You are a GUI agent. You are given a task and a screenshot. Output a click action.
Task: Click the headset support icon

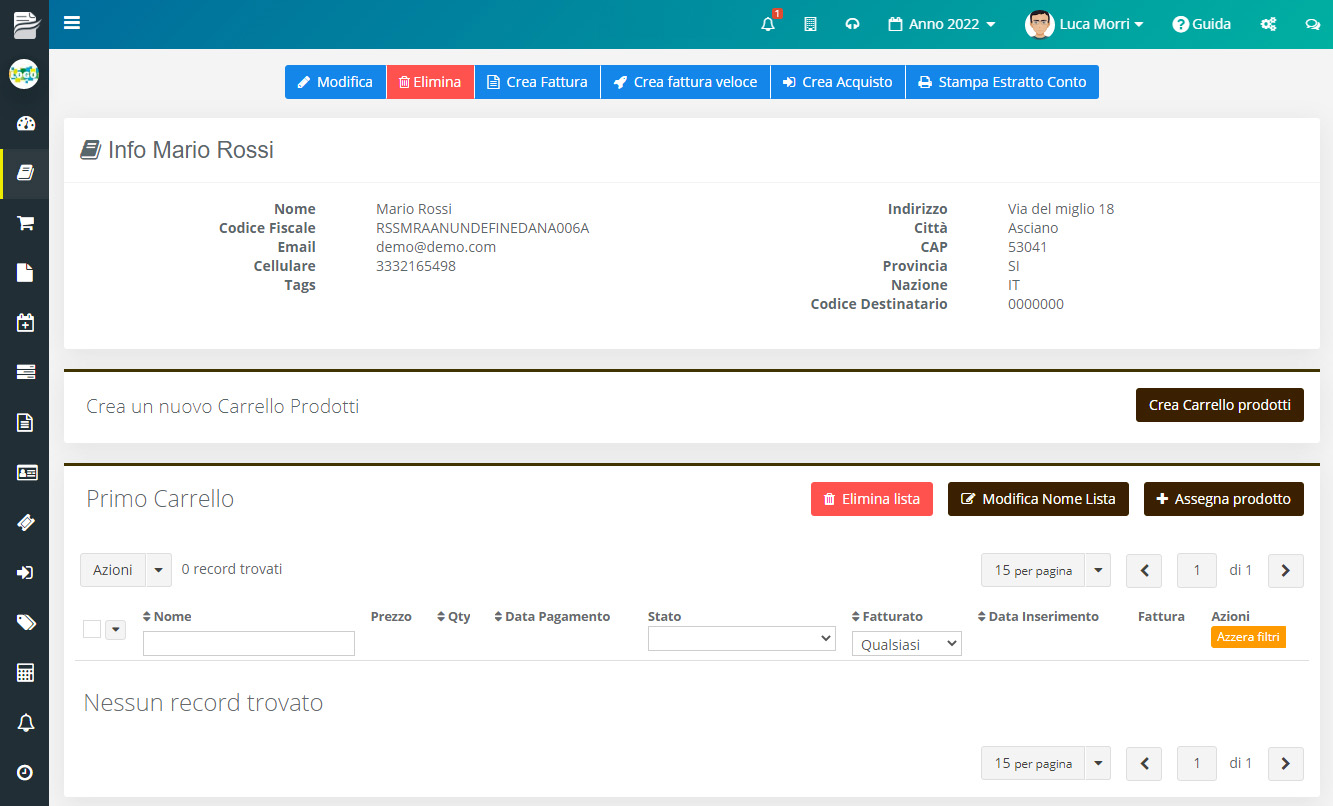click(852, 24)
